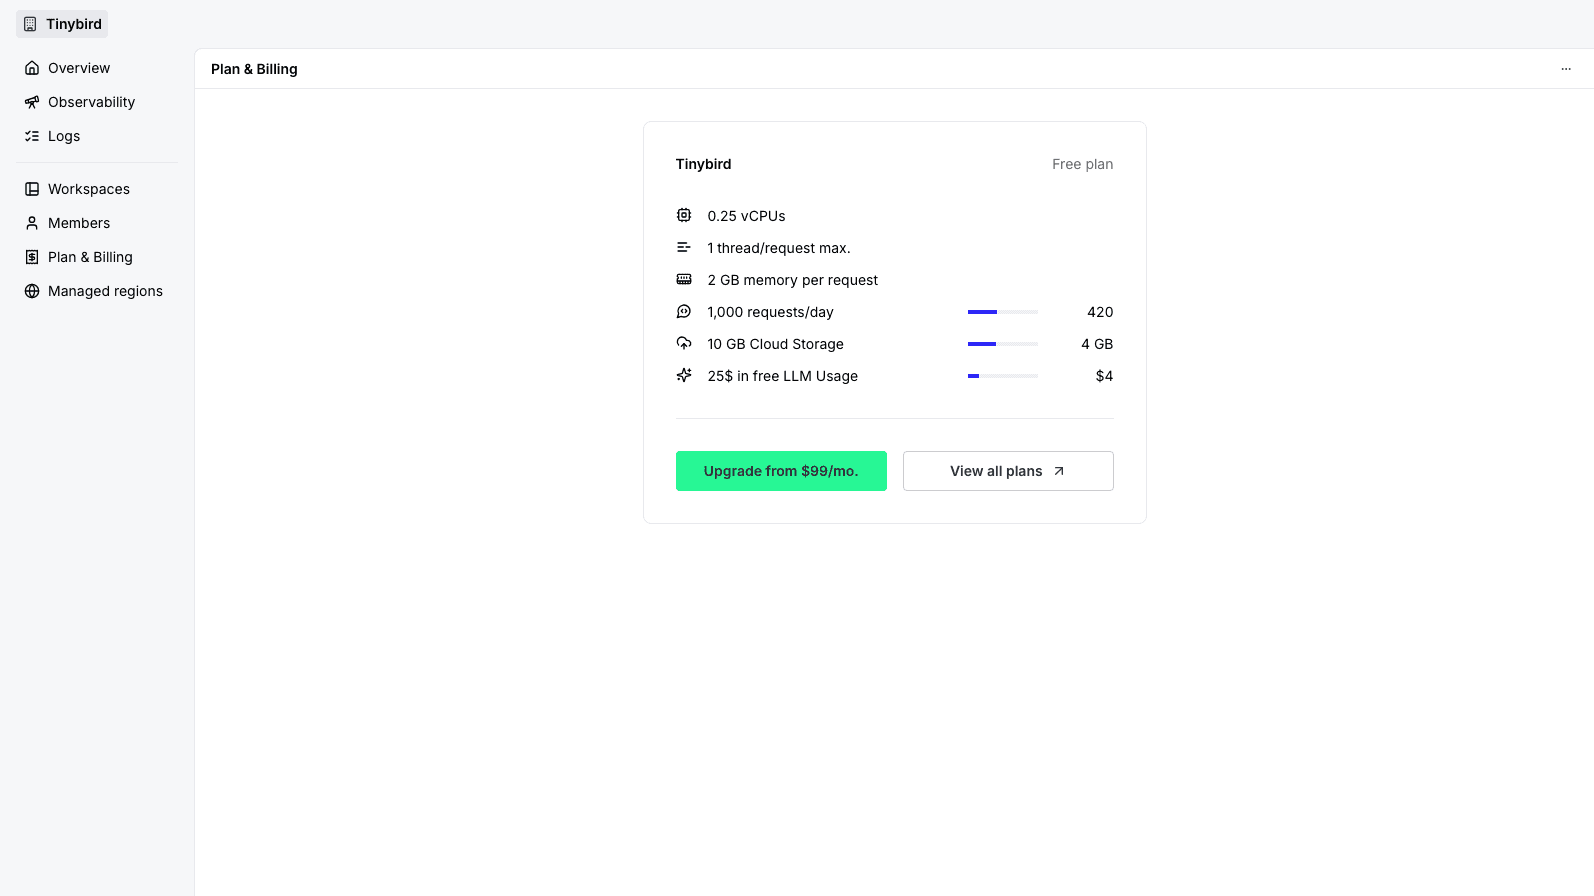Open Logs section
This screenshot has height=896, width=1594.
pos(97,136)
